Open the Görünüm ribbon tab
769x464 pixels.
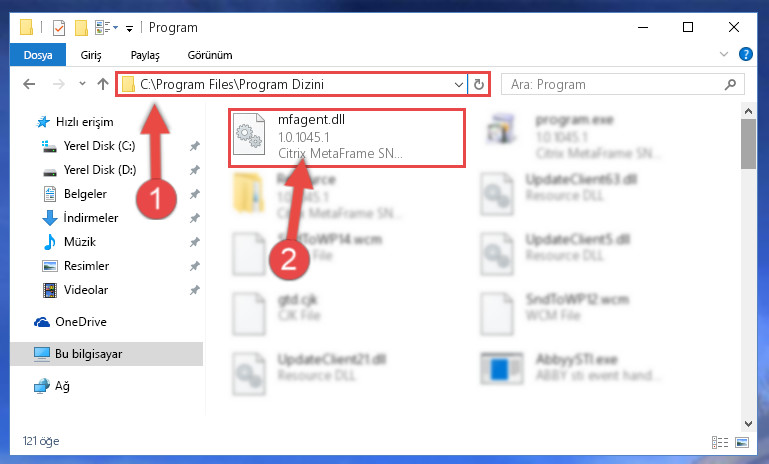tap(210, 55)
